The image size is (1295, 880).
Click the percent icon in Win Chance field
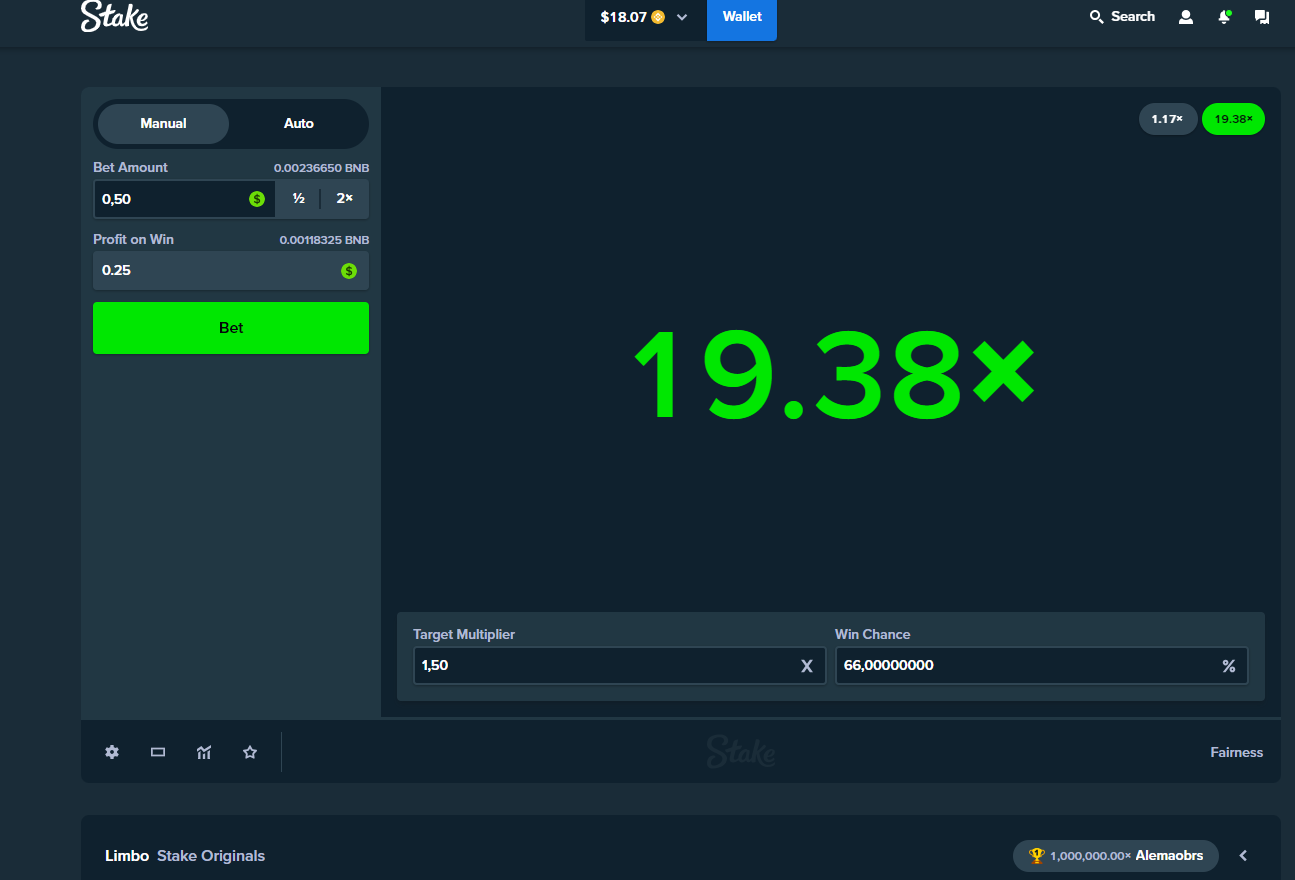(1229, 666)
